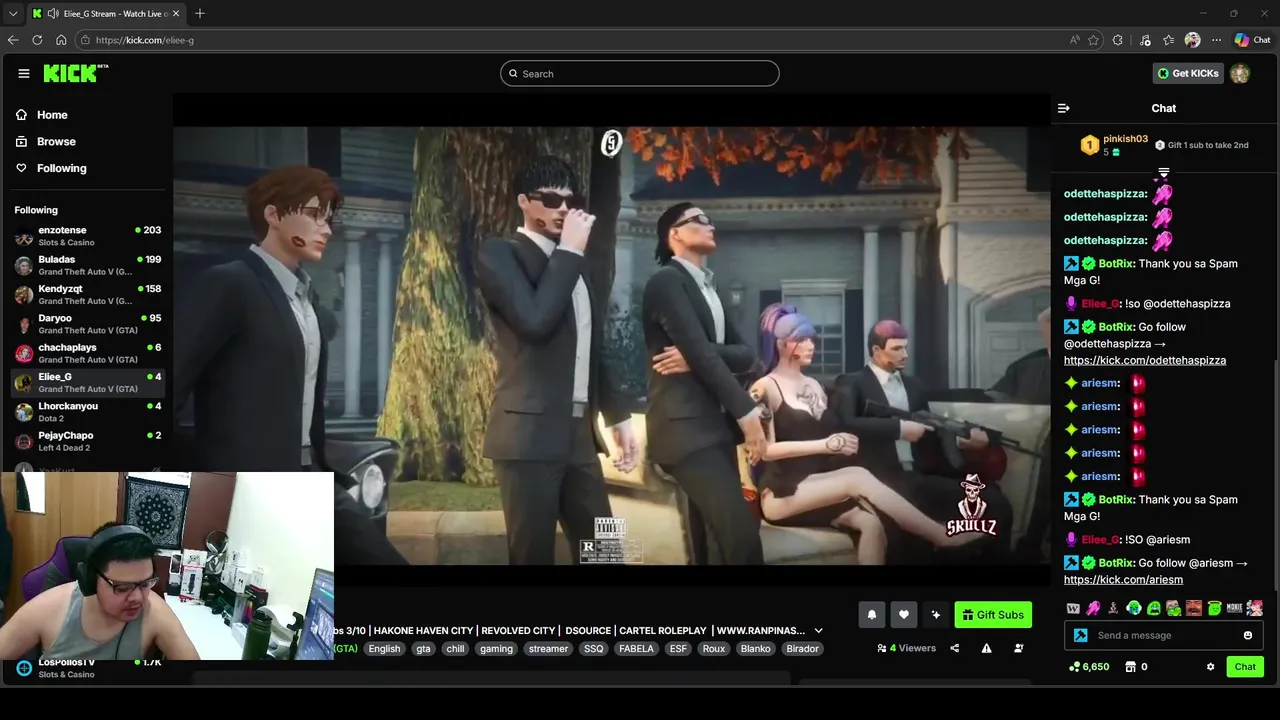Open a new browser tab
The image size is (1280, 720).
pos(200,13)
